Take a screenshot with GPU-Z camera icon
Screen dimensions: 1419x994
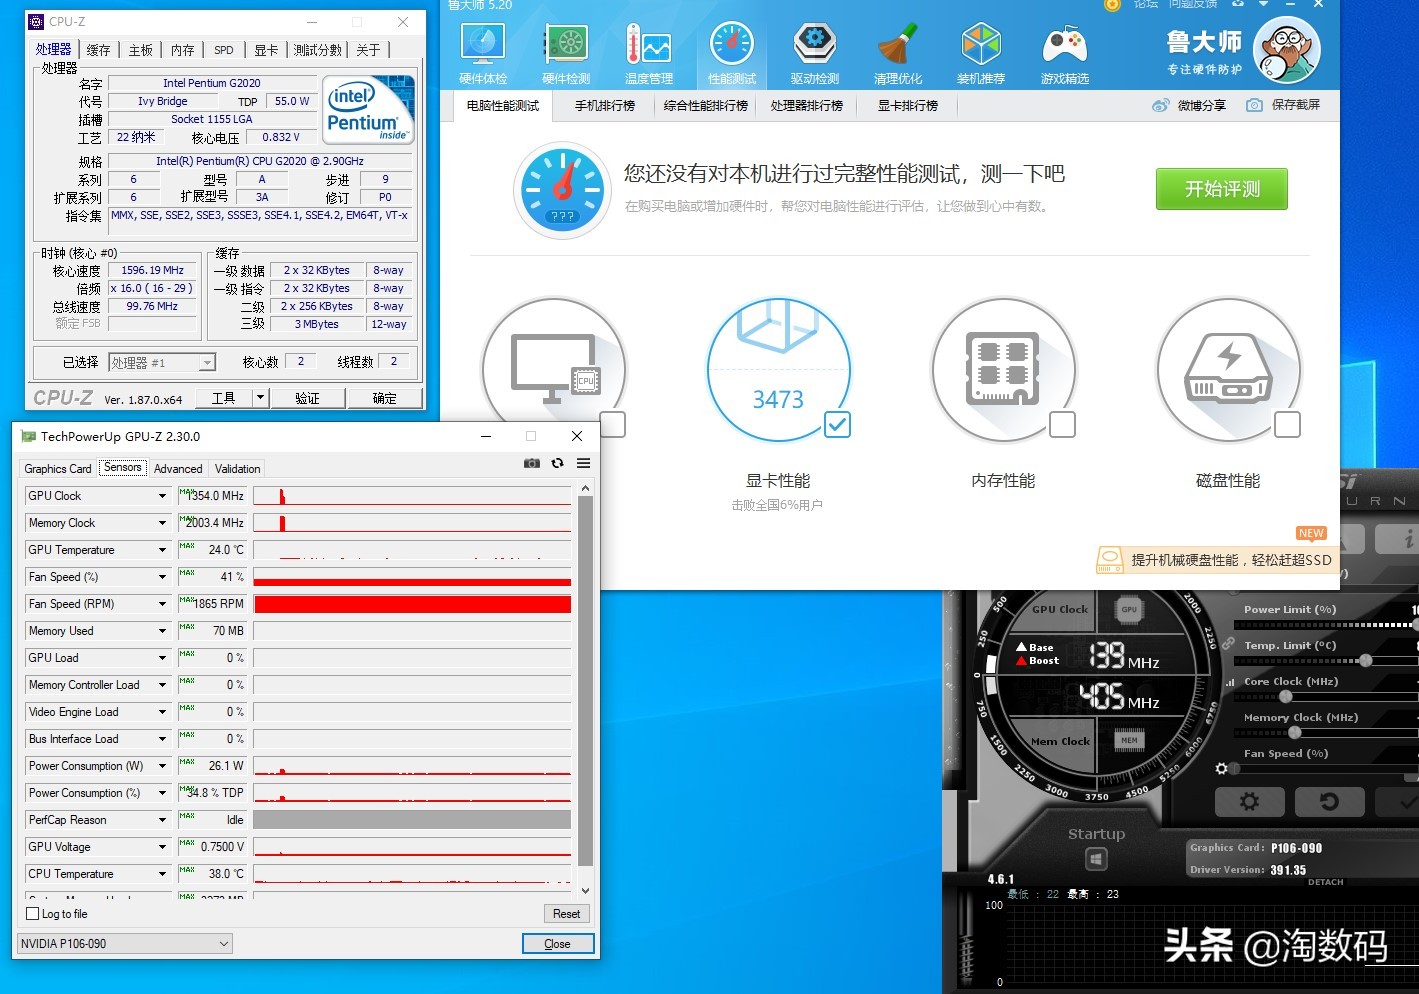click(x=531, y=463)
